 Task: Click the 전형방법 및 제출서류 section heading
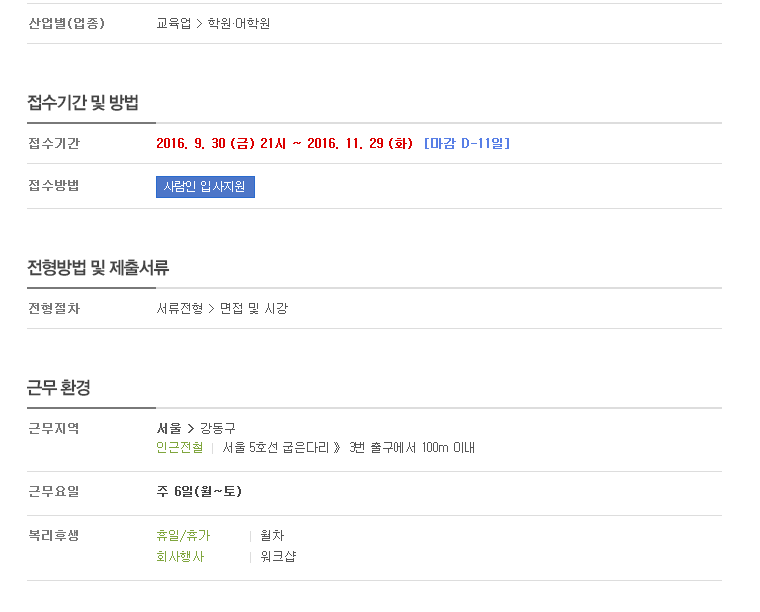(x=98, y=267)
